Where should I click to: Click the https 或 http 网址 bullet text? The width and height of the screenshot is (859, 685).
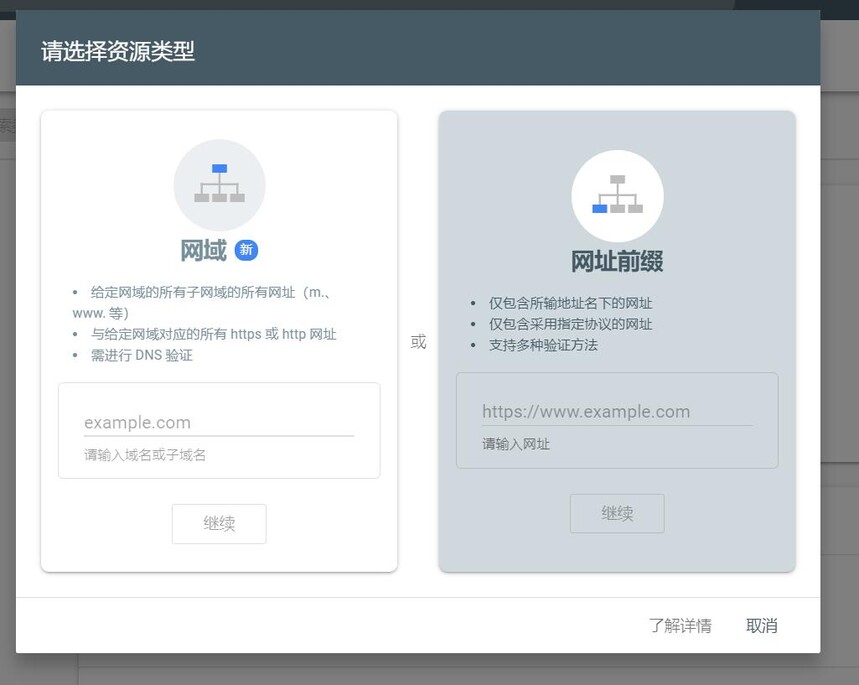pyautogui.click(x=214, y=334)
